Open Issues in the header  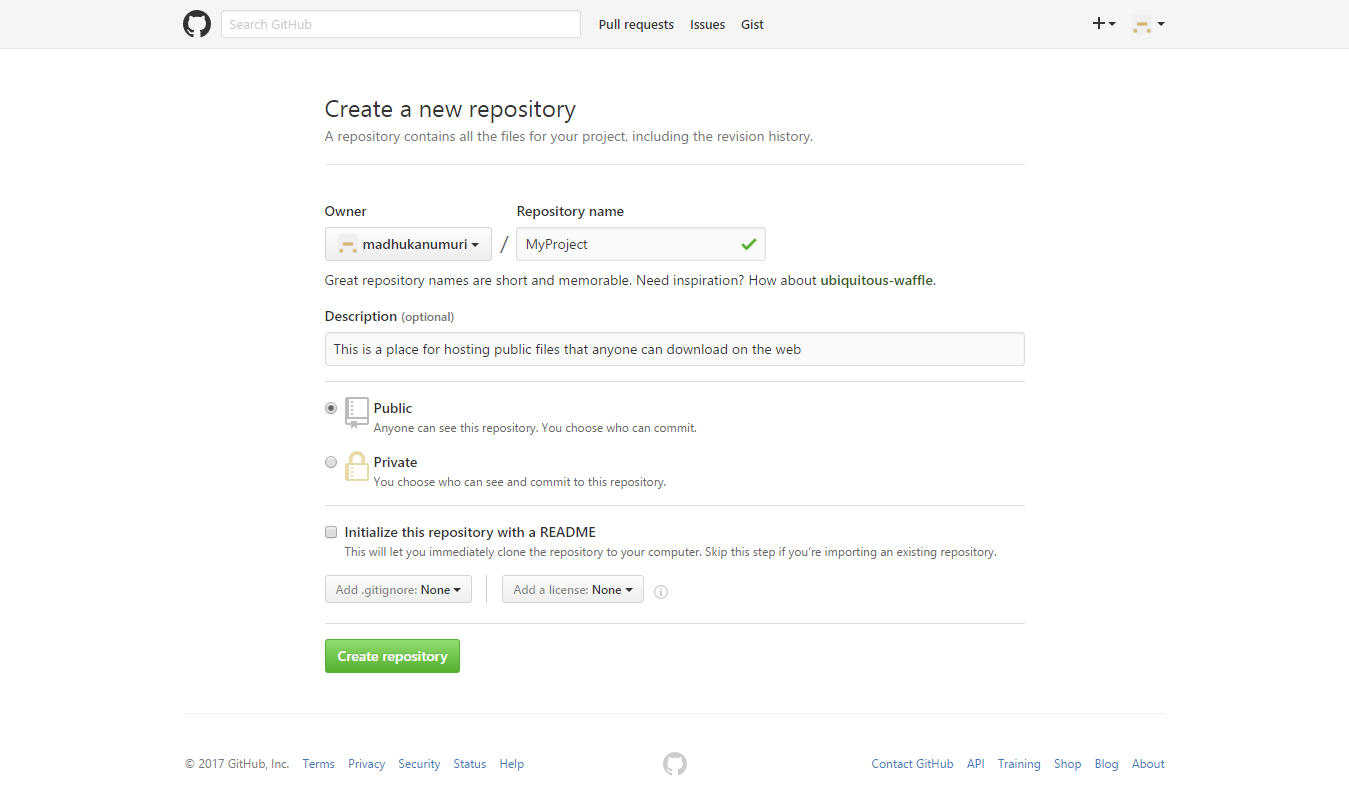pyautogui.click(x=707, y=24)
